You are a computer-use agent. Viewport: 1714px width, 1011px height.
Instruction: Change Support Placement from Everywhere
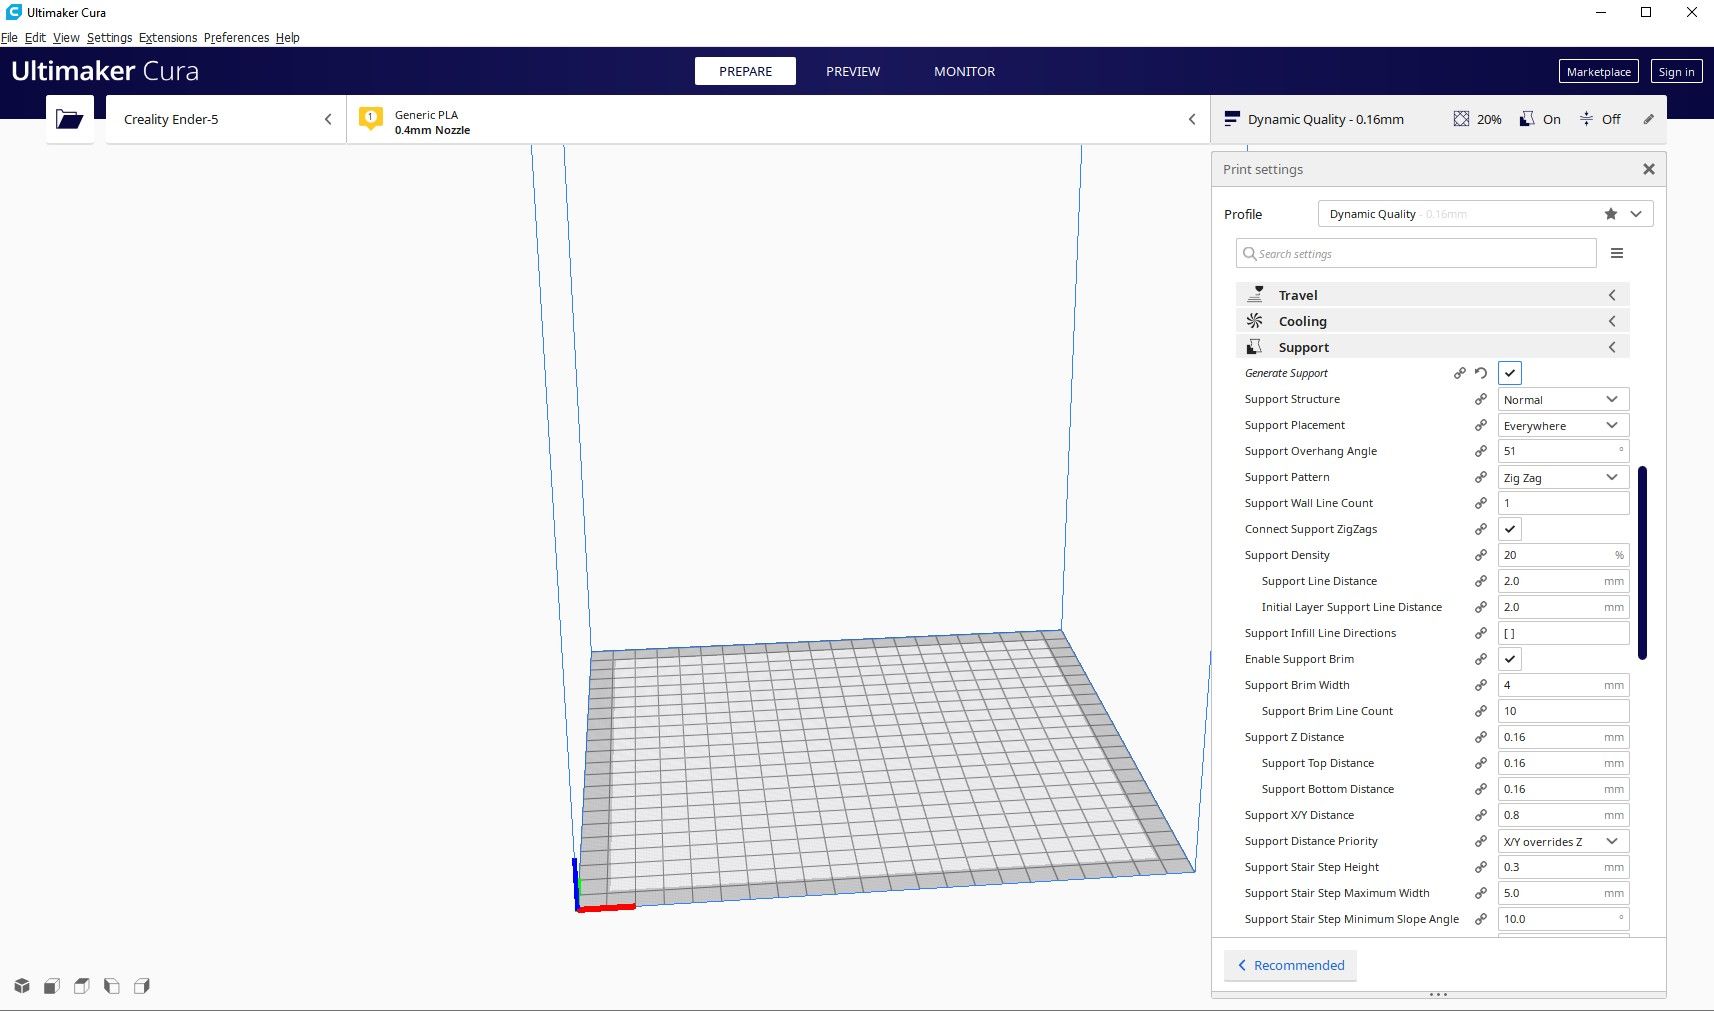point(1562,425)
